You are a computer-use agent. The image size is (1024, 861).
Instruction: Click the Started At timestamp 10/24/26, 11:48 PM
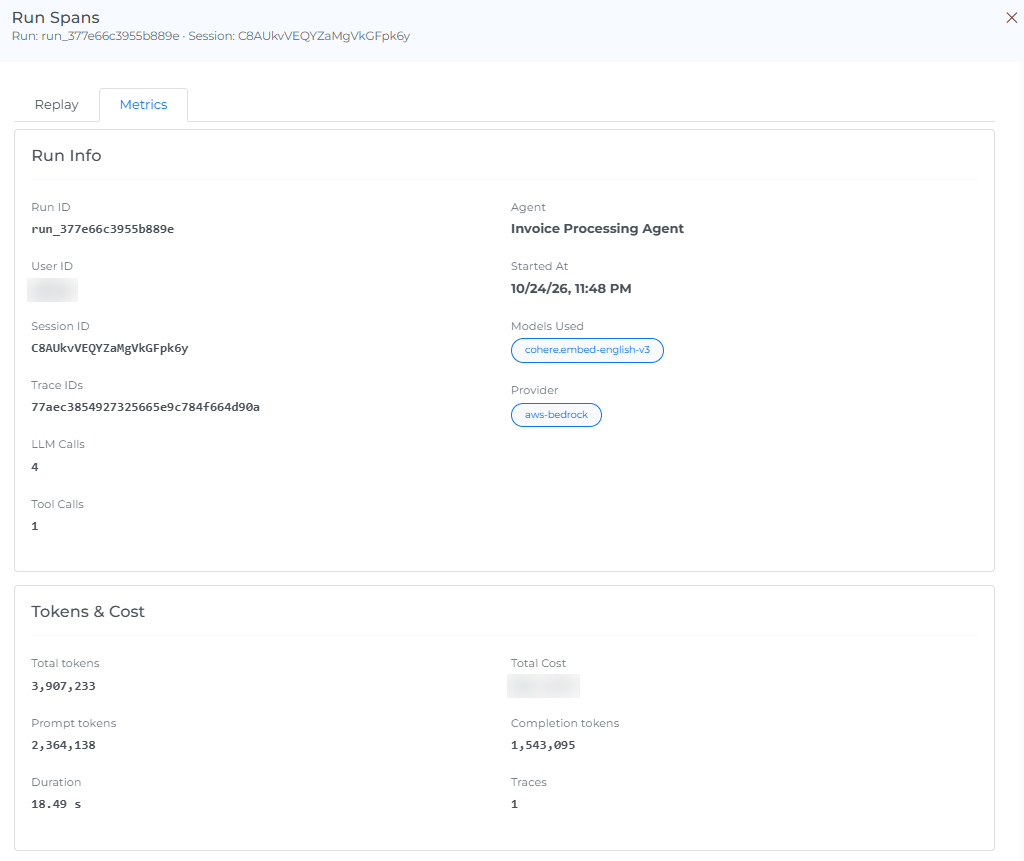(571, 289)
